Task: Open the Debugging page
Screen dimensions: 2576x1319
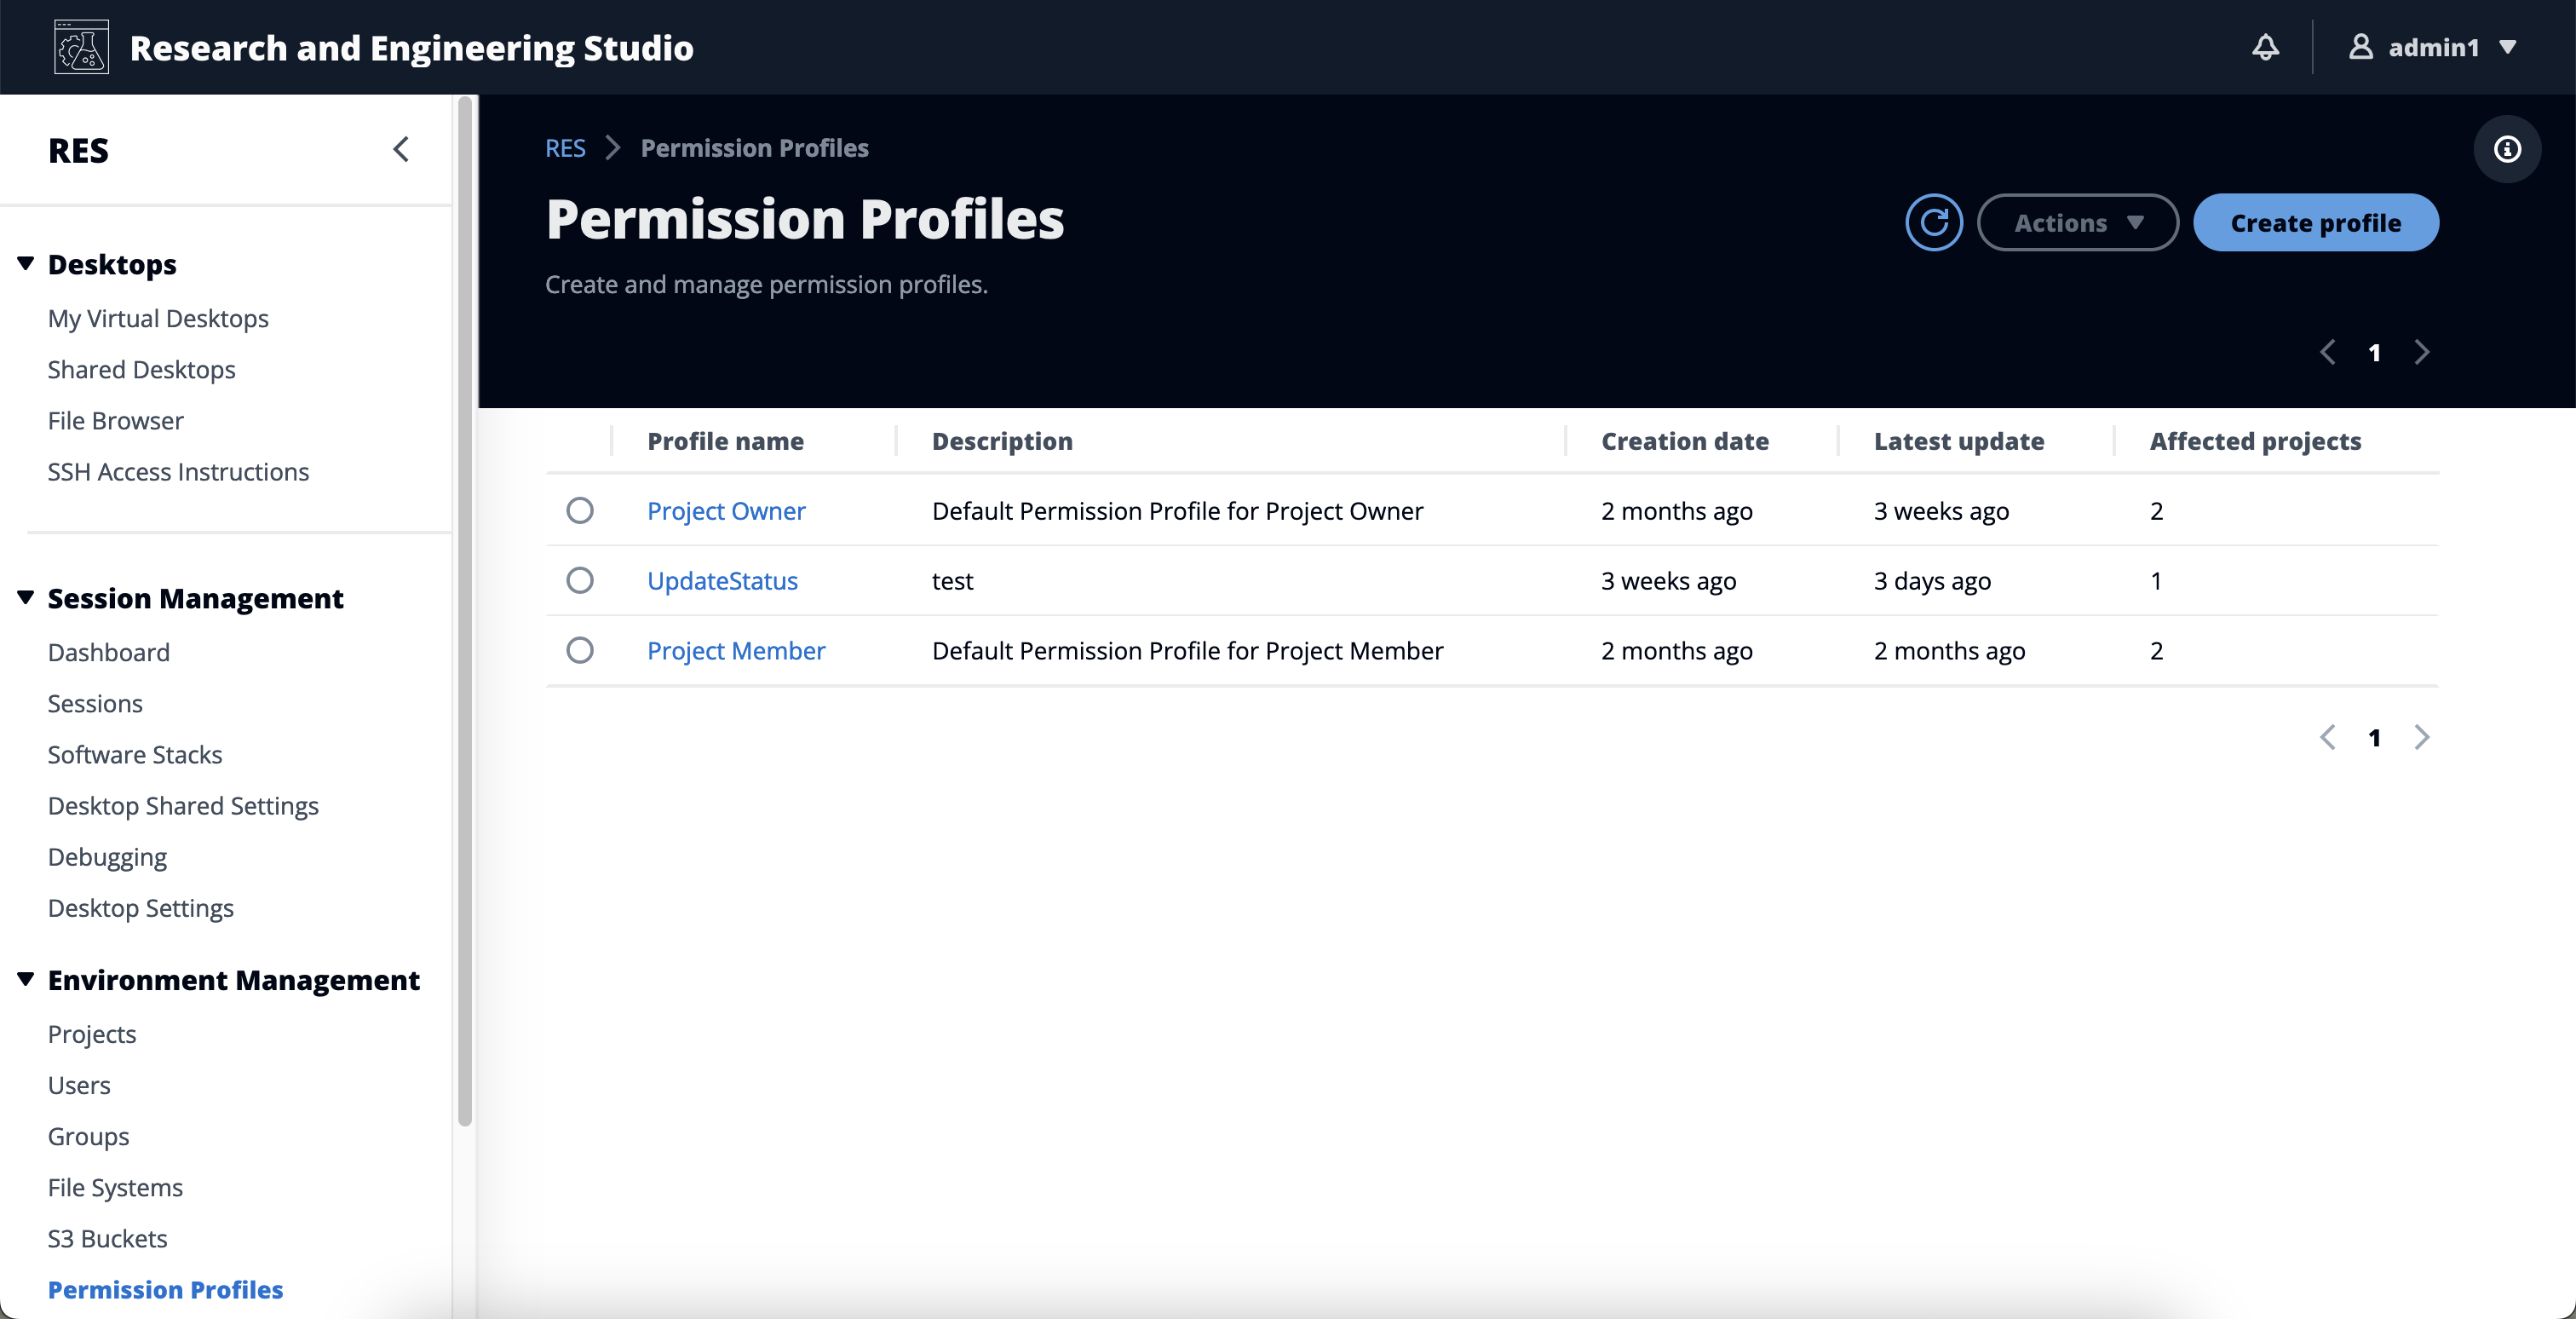Action: pyautogui.click(x=107, y=856)
